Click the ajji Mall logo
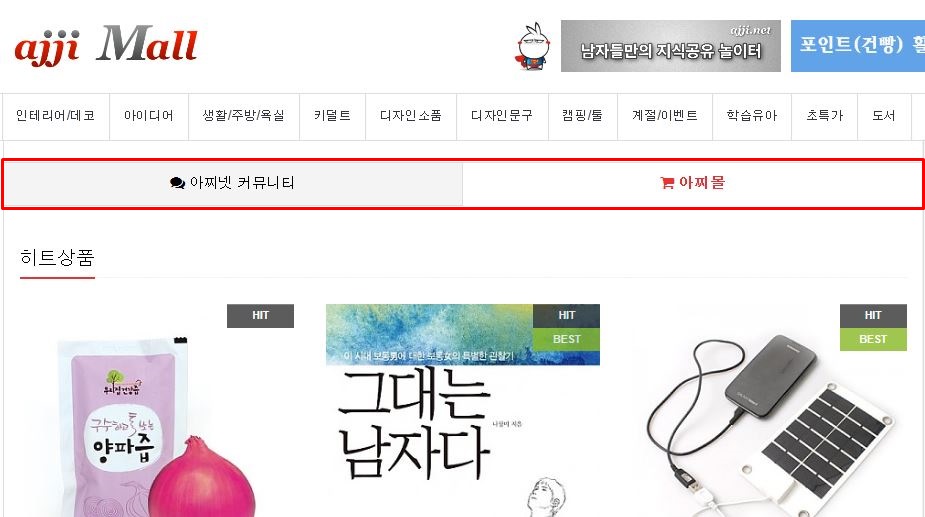The image size is (925, 517). [x=106, y=44]
